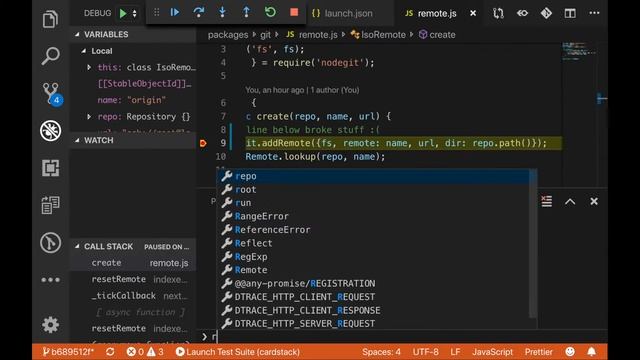
Task: Open changes compare icon in editor title
Action: 498,13
